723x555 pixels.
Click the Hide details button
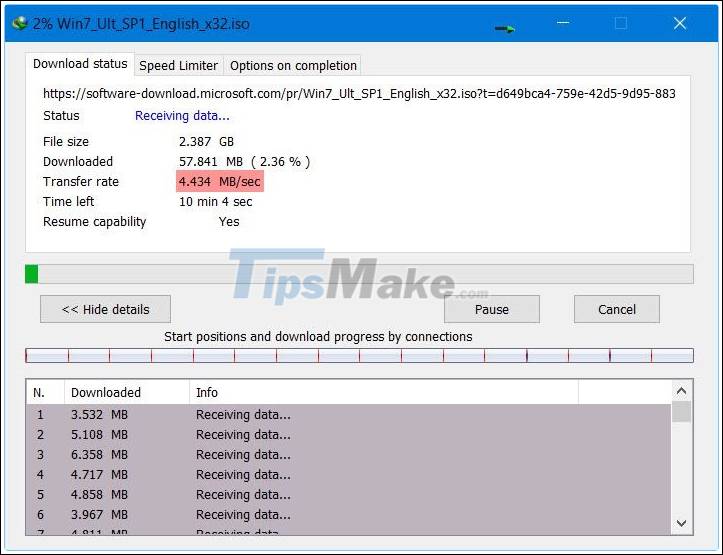click(x=106, y=309)
